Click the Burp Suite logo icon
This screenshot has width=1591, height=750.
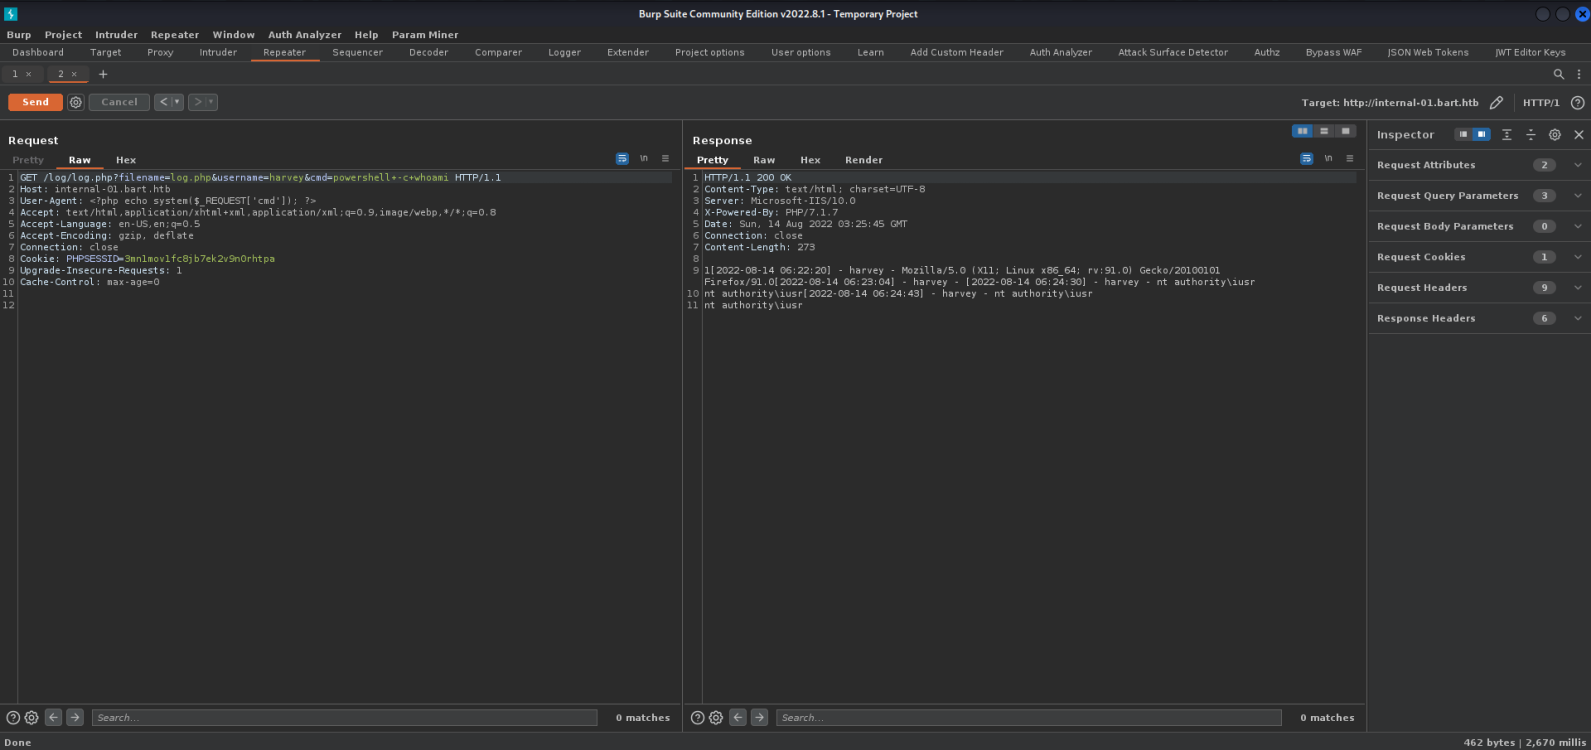11,14
